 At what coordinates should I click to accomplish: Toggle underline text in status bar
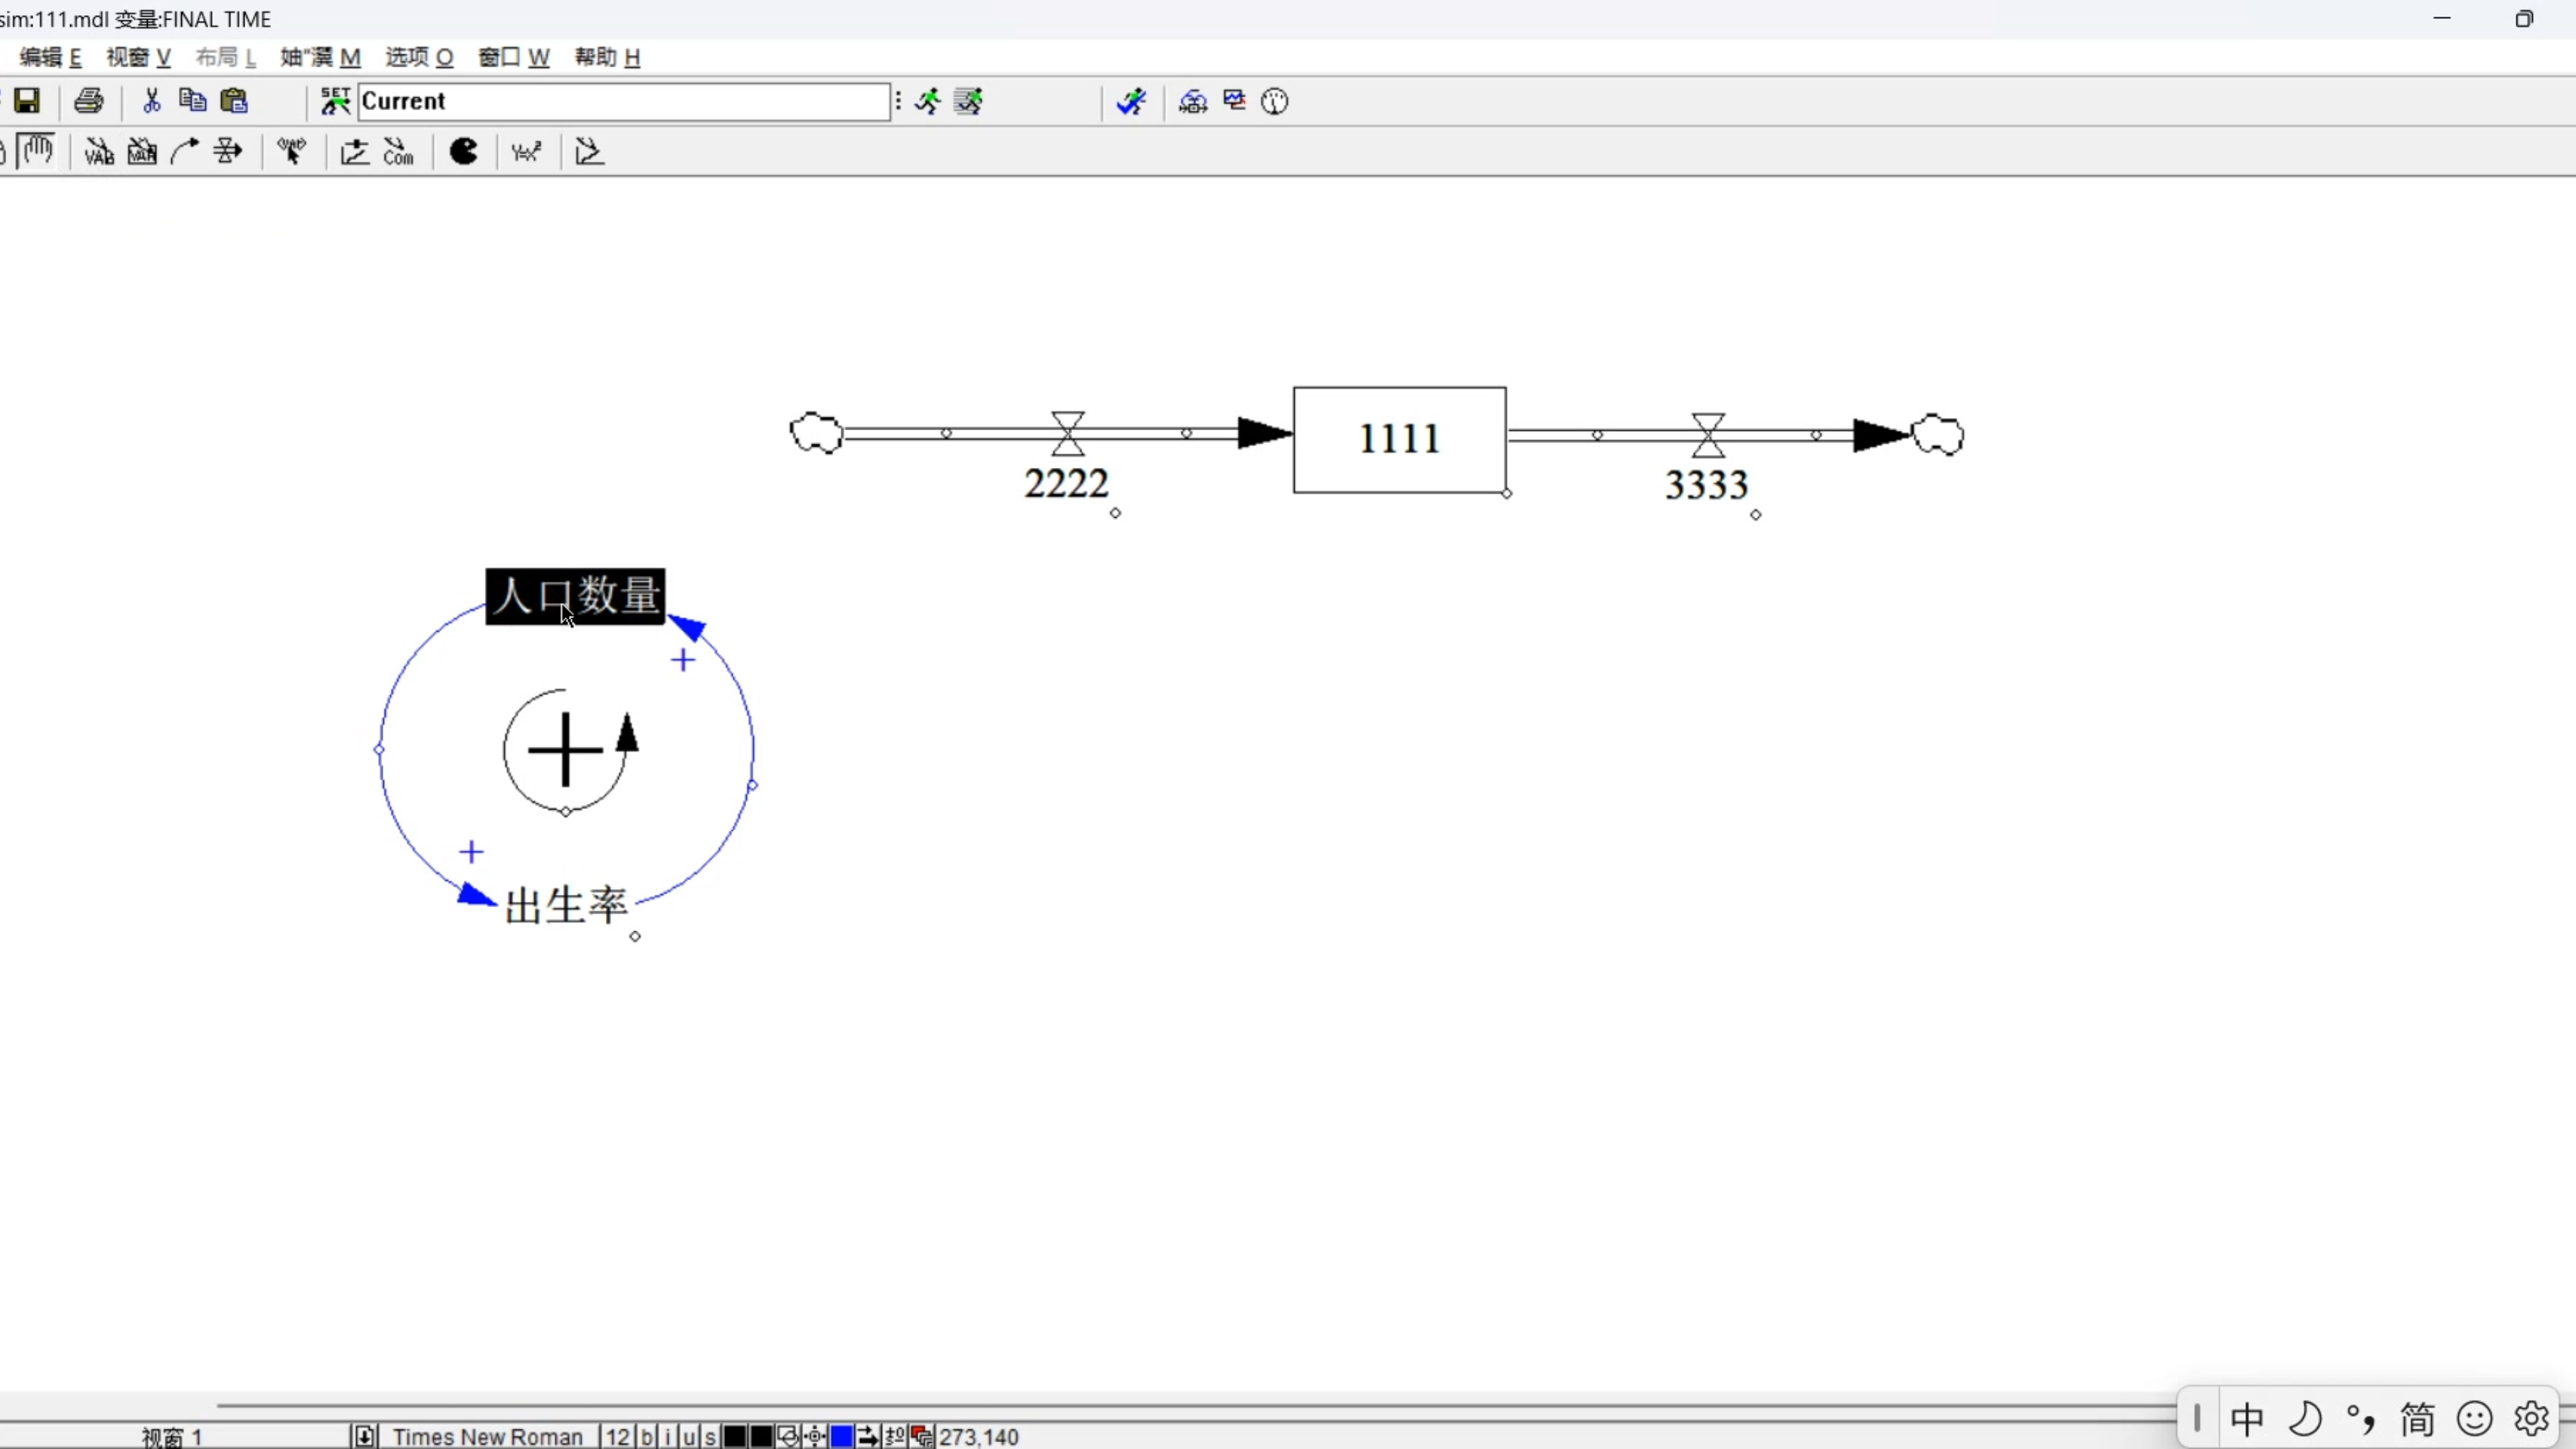[x=689, y=1437]
